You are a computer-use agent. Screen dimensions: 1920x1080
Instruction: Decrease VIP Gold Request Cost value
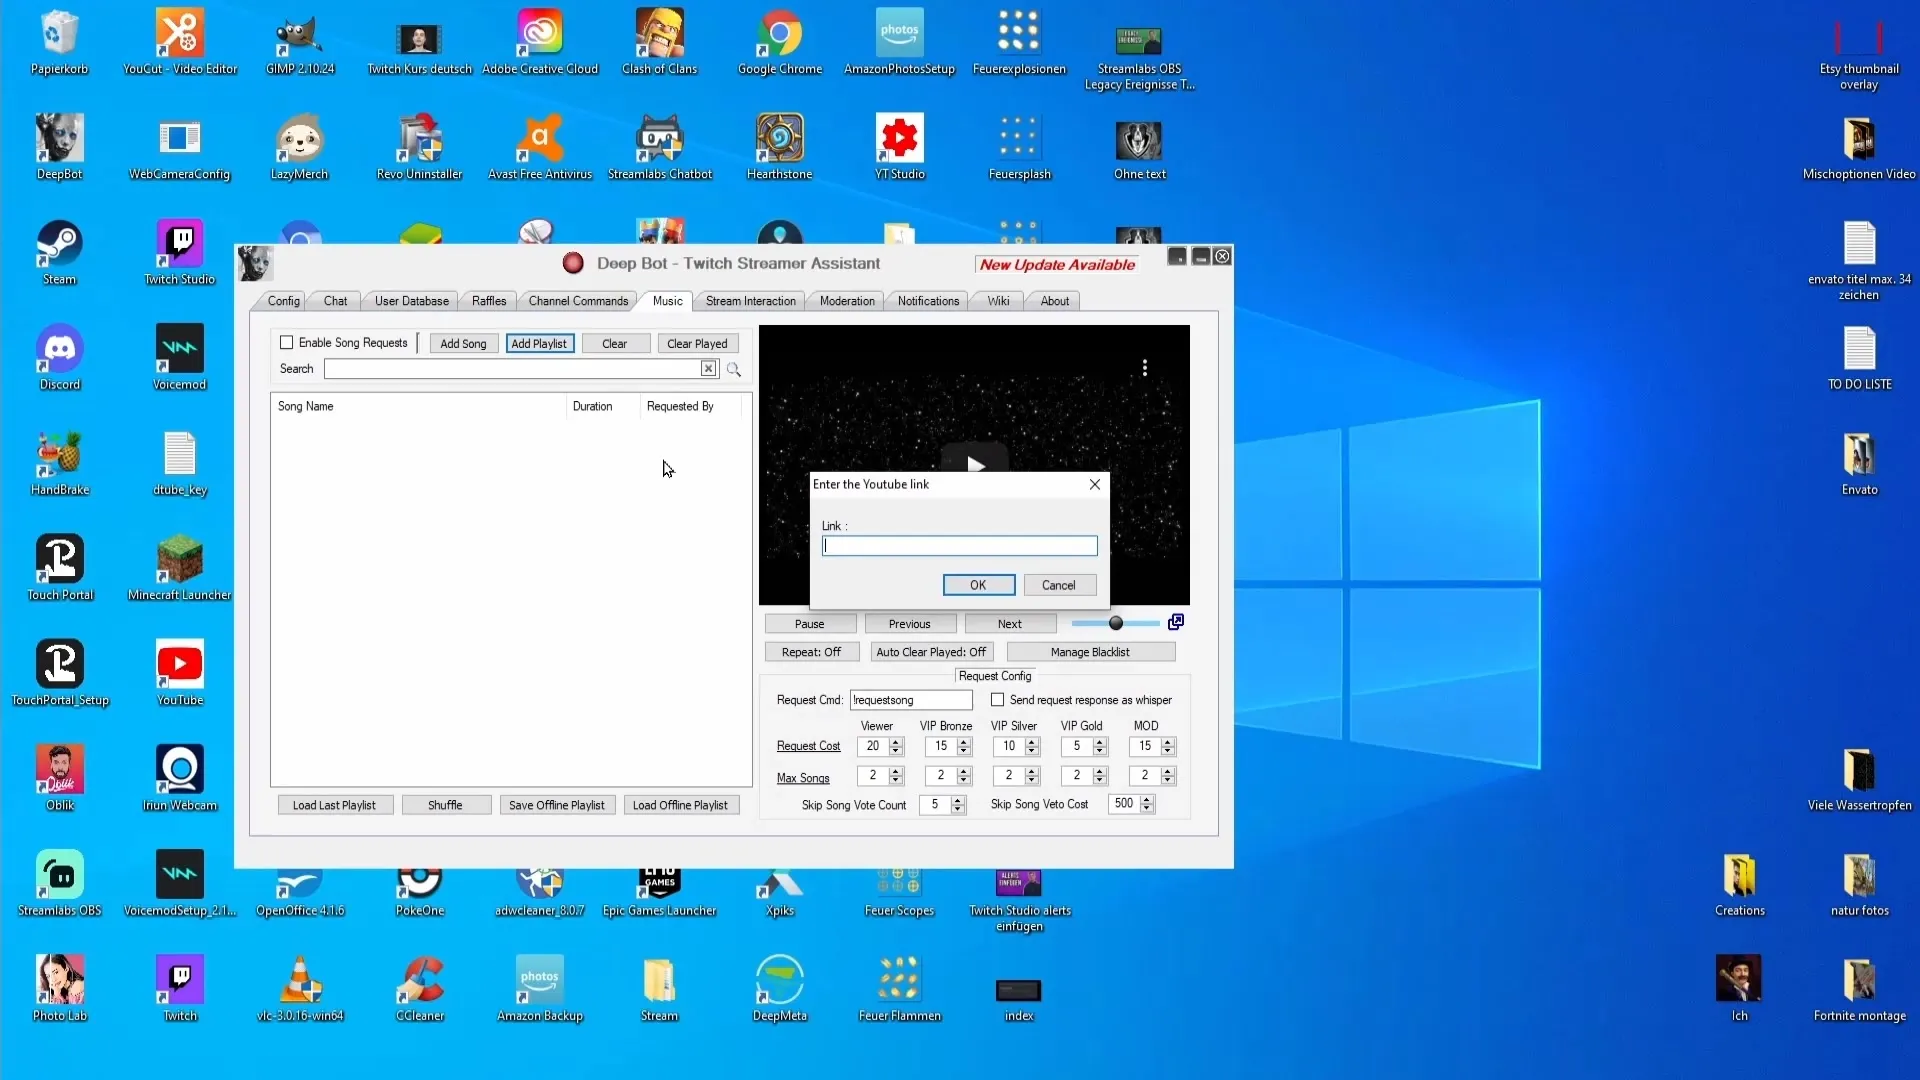[1101, 751]
